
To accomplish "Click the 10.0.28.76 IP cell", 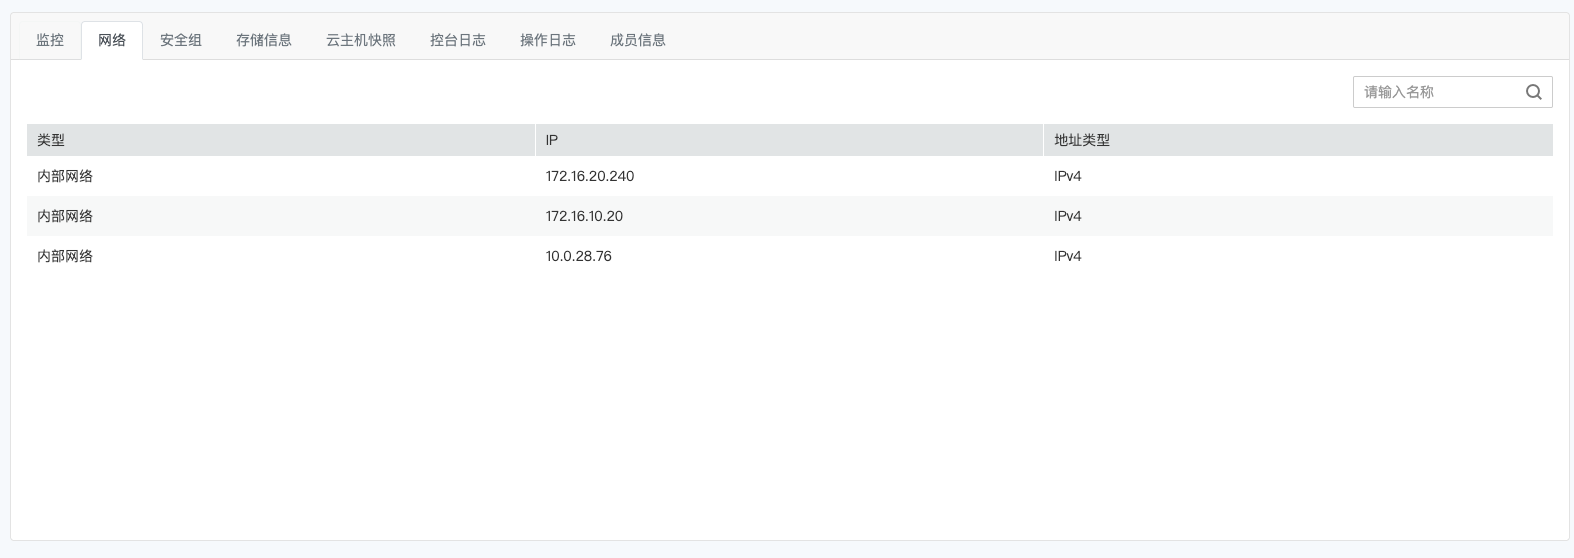I will [x=579, y=256].
